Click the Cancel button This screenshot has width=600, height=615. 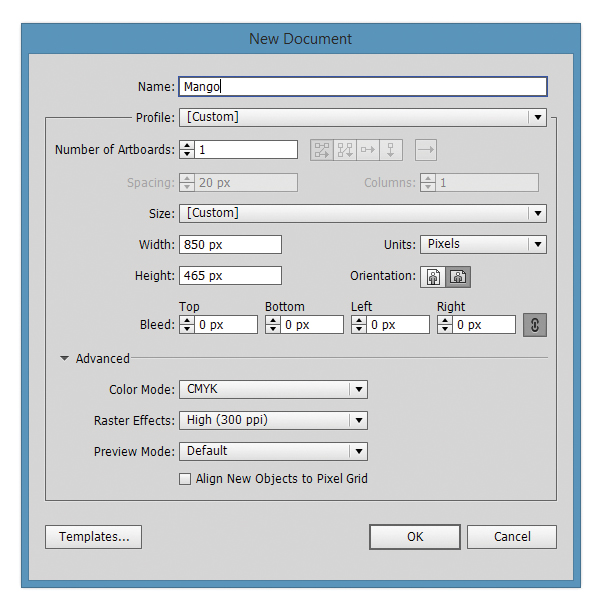coord(512,537)
